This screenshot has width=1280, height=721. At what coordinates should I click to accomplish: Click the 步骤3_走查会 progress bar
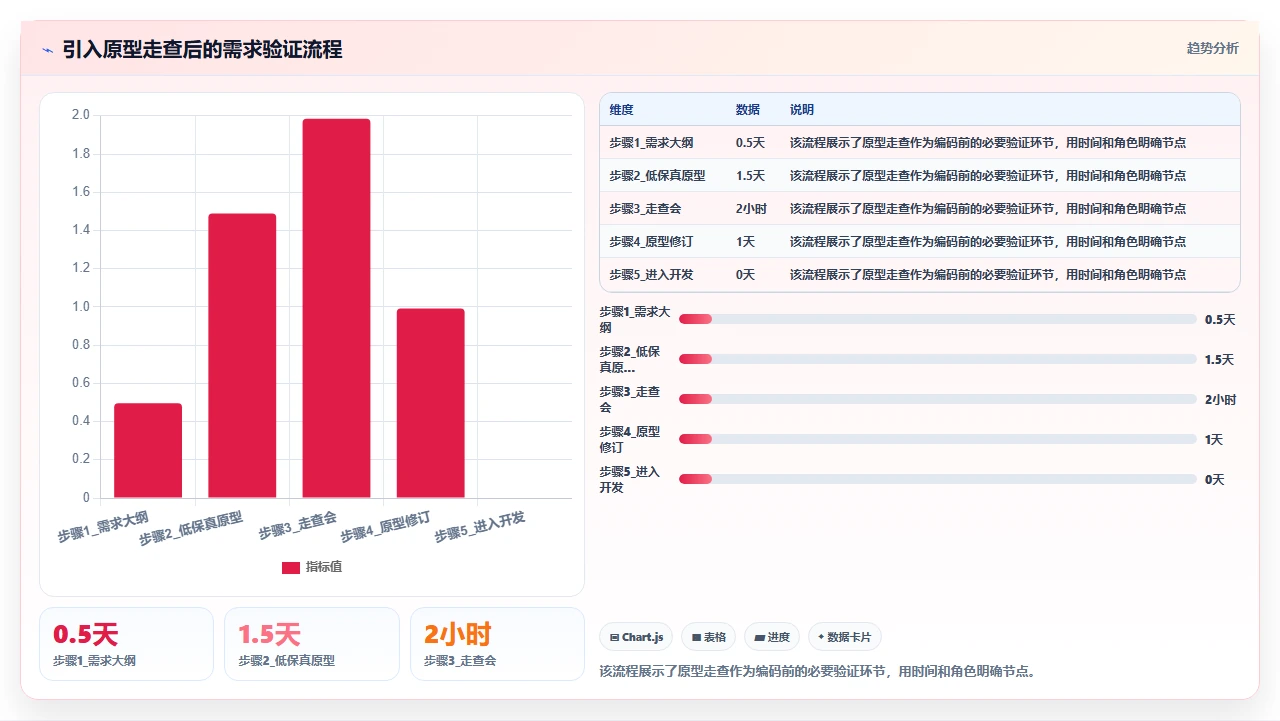click(x=938, y=399)
